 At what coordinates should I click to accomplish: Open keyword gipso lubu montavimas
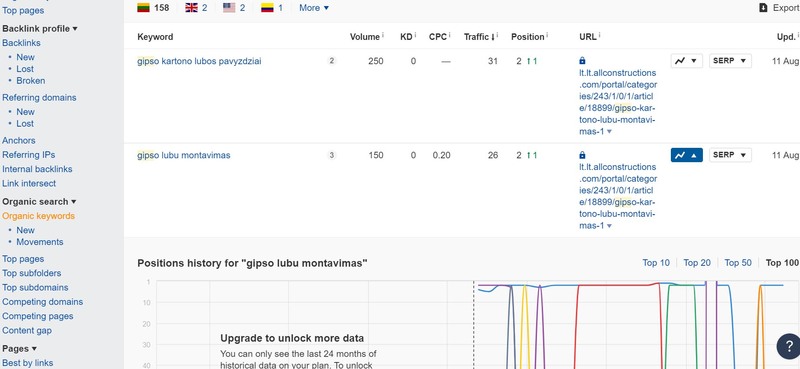pyautogui.click(x=184, y=155)
